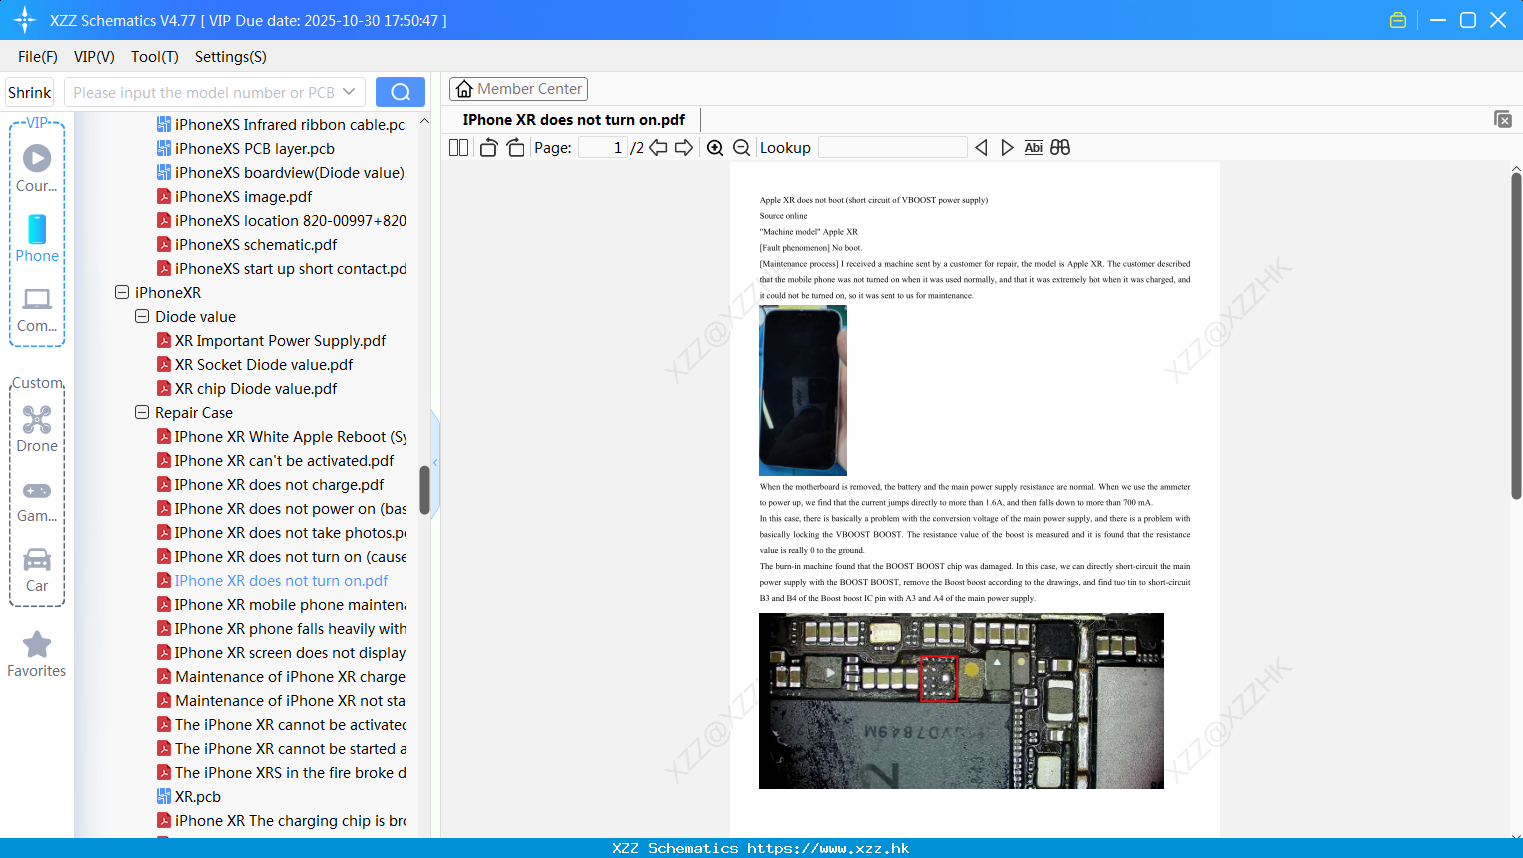Open iPhoneXS PCB layer.pcb
This screenshot has width=1523, height=858.
pos(246,148)
